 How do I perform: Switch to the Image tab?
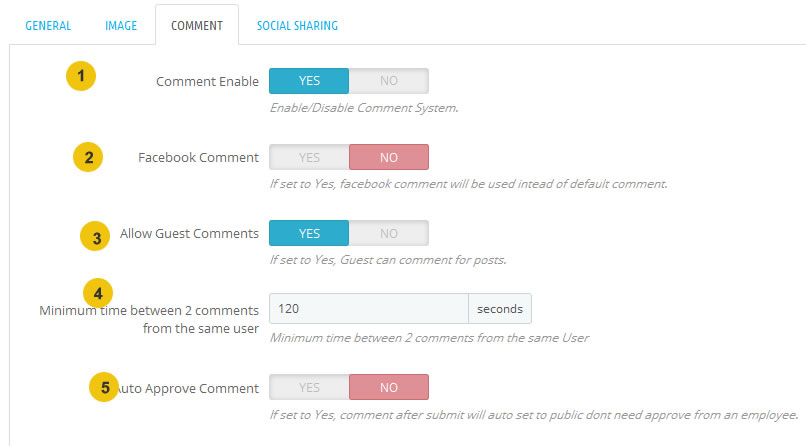tap(121, 26)
